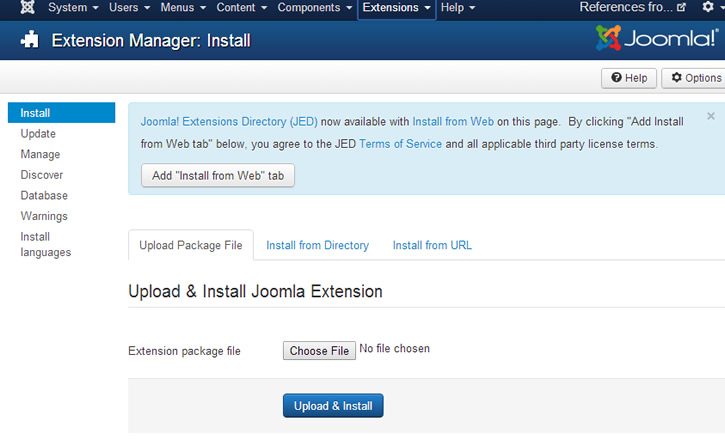Click 'Upload & Install Joomla Extension' heading

coord(255,292)
